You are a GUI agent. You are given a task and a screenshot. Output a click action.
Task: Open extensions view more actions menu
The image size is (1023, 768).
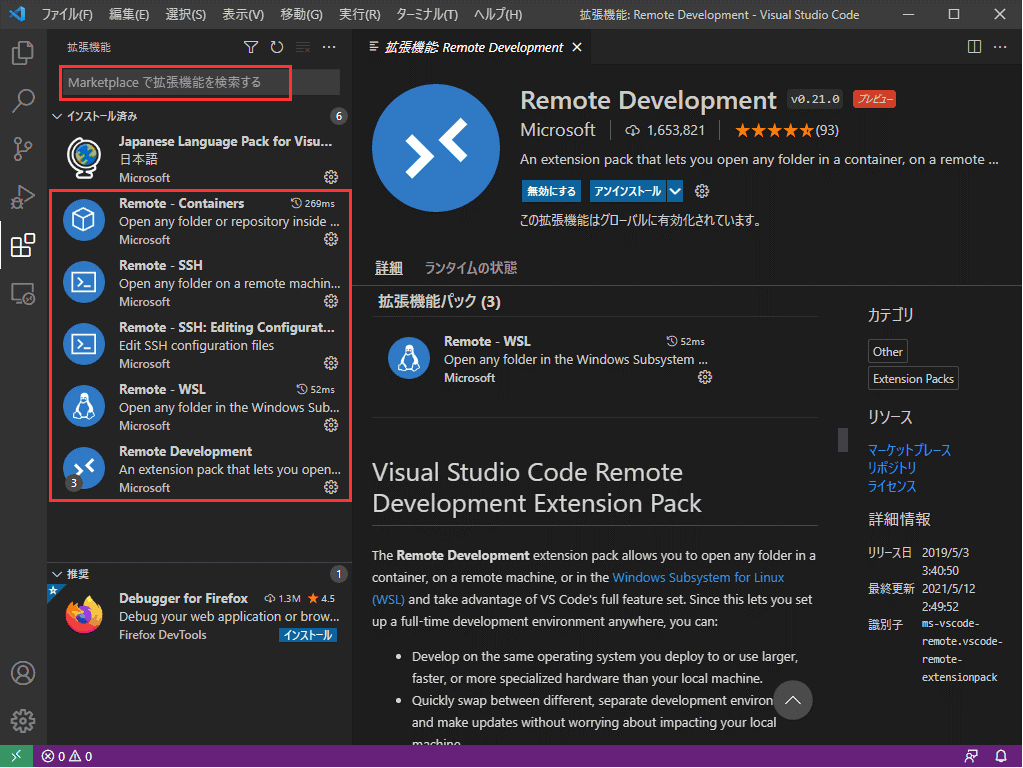(x=329, y=47)
